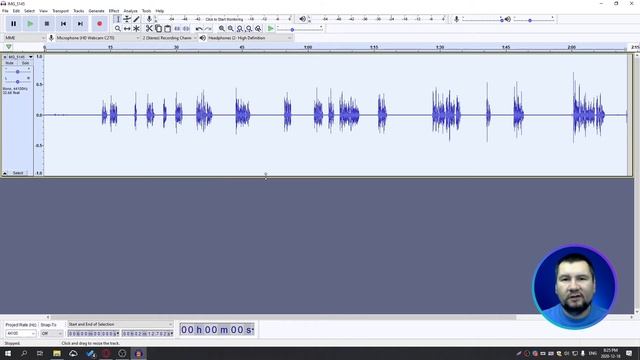The width and height of the screenshot is (640, 360).
Task: Open the File menu
Action: pos(5,11)
